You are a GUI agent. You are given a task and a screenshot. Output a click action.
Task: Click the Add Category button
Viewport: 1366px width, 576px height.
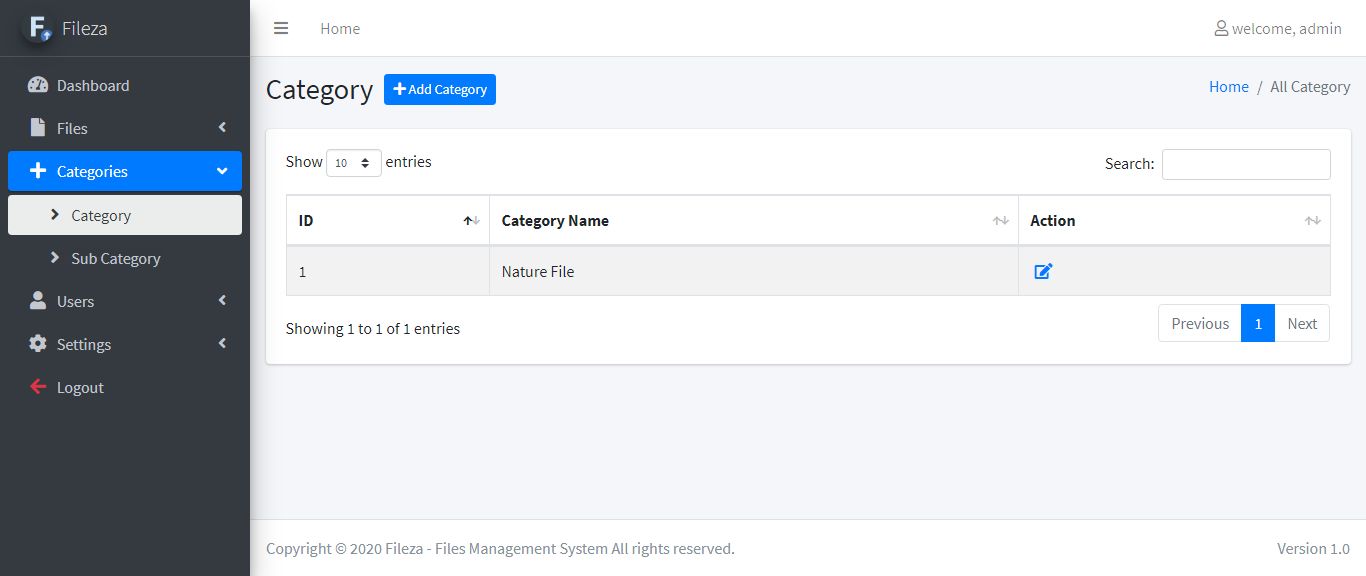[440, 89]
